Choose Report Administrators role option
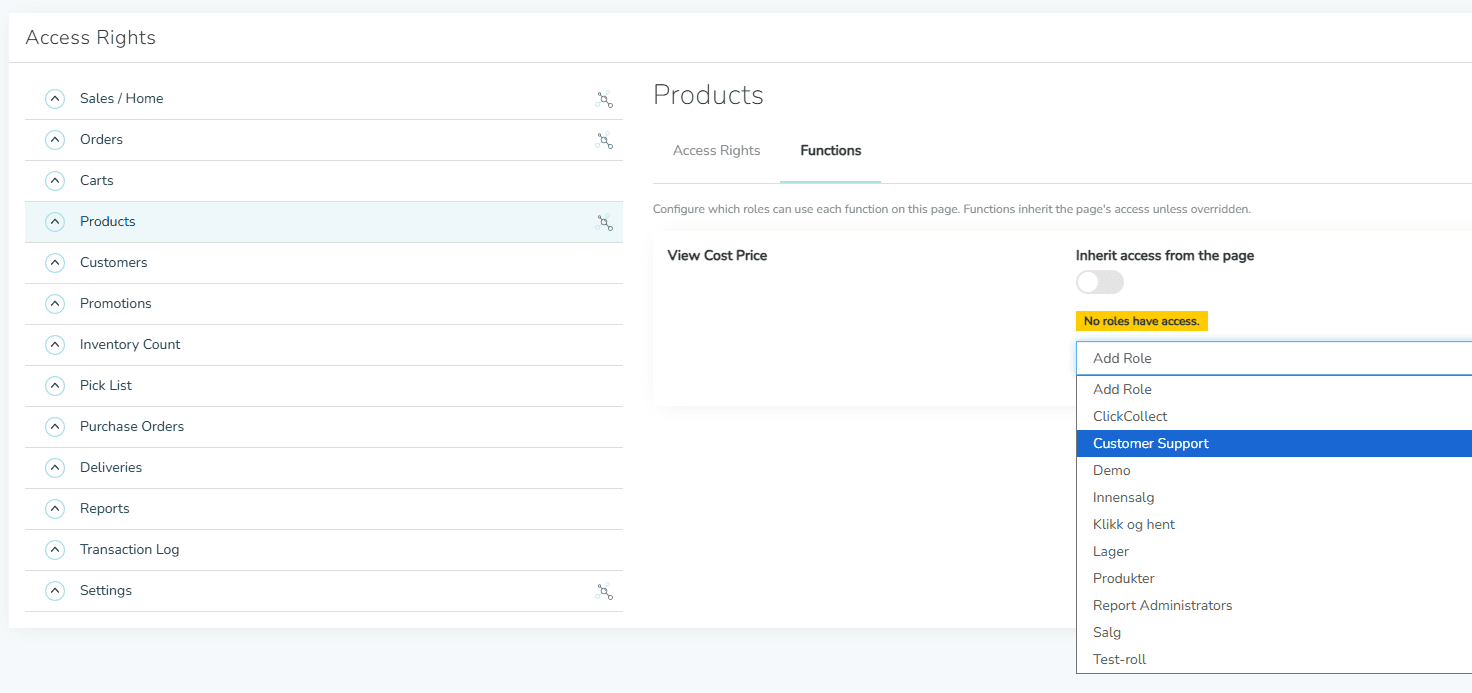 pos(1274,606)
